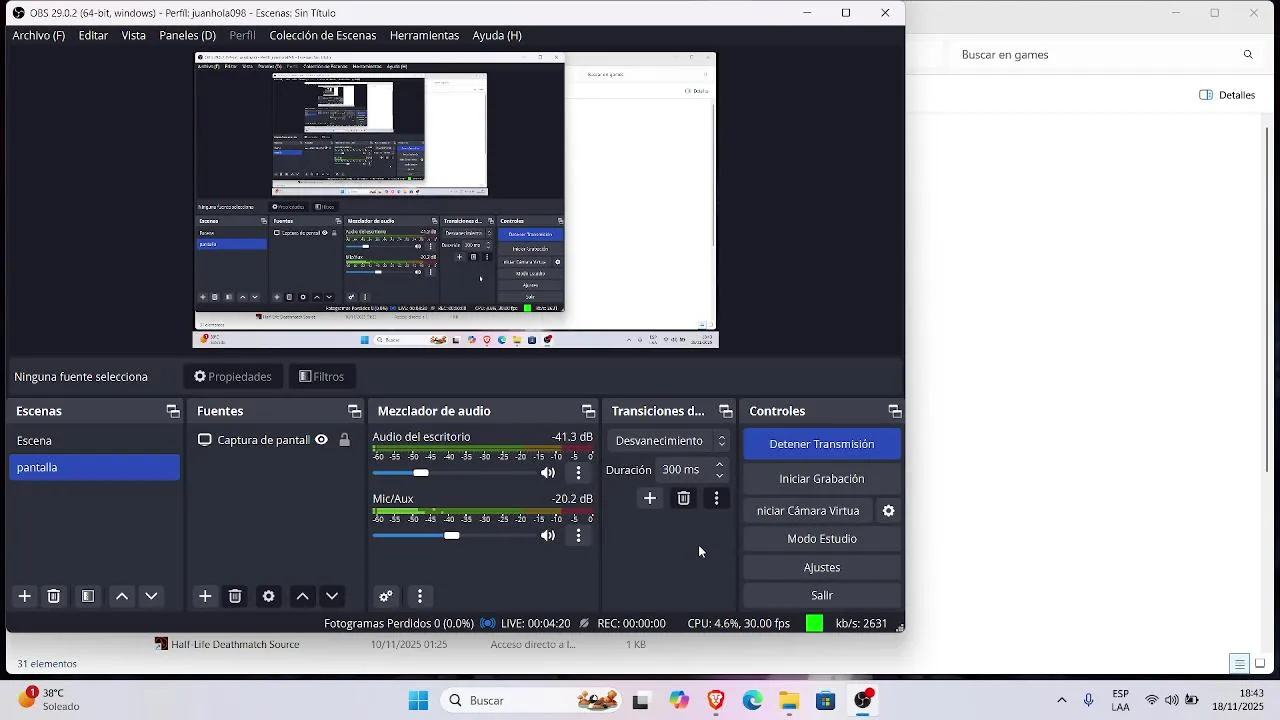
Task: Open scene filters icon in Escenas panel
Action: pyautogui.click(x=88, y=596)
